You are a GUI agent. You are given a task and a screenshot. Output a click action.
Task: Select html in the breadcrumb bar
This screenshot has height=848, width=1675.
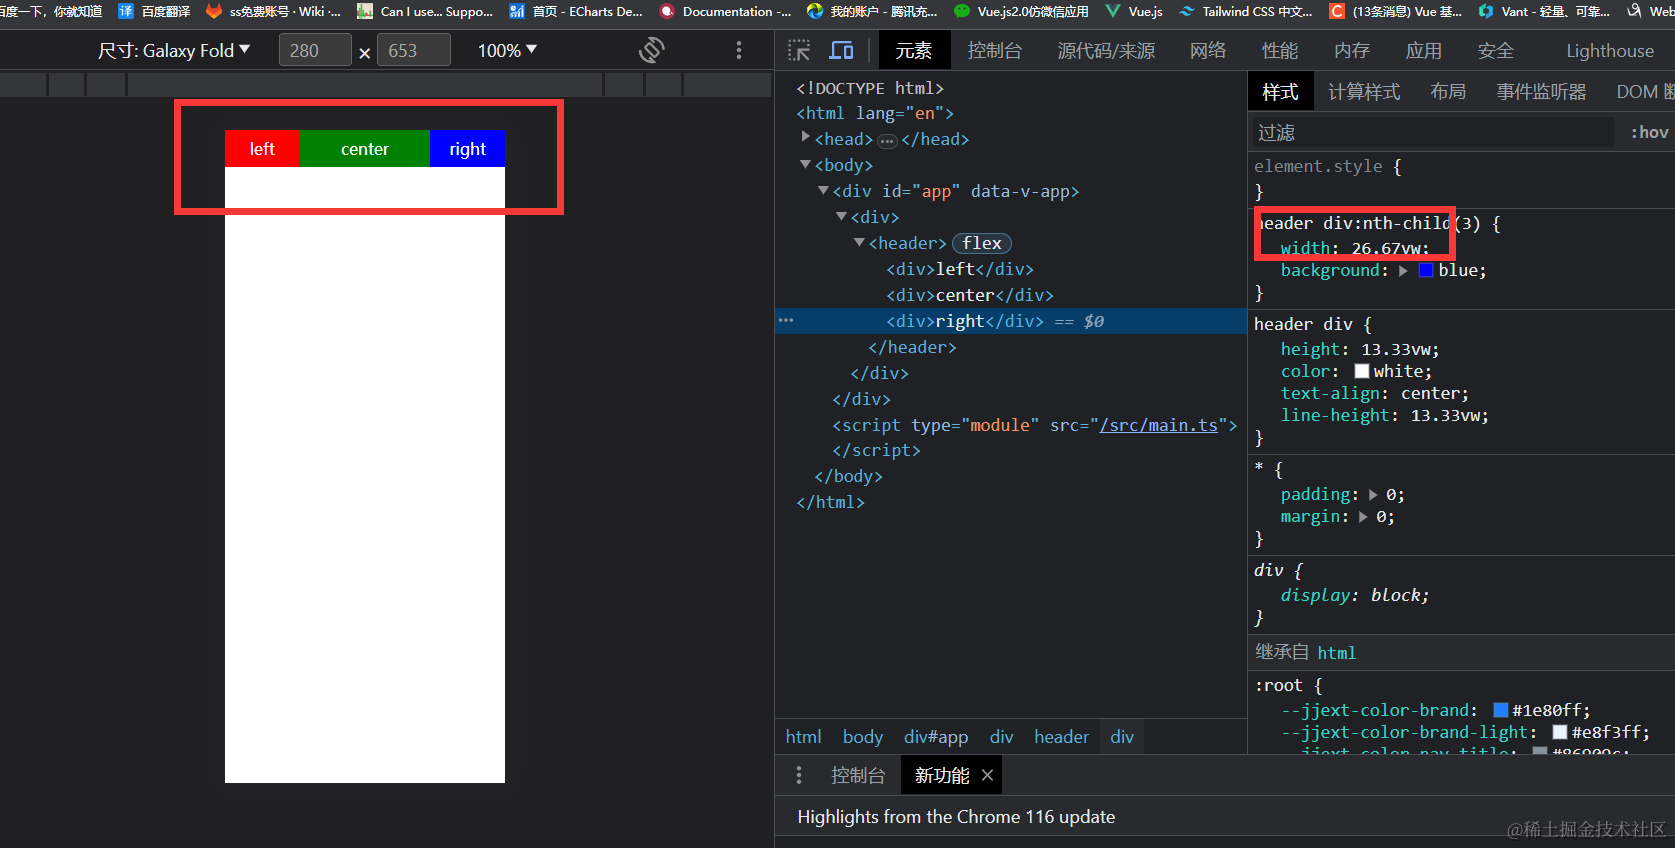[x=803, y=737]
